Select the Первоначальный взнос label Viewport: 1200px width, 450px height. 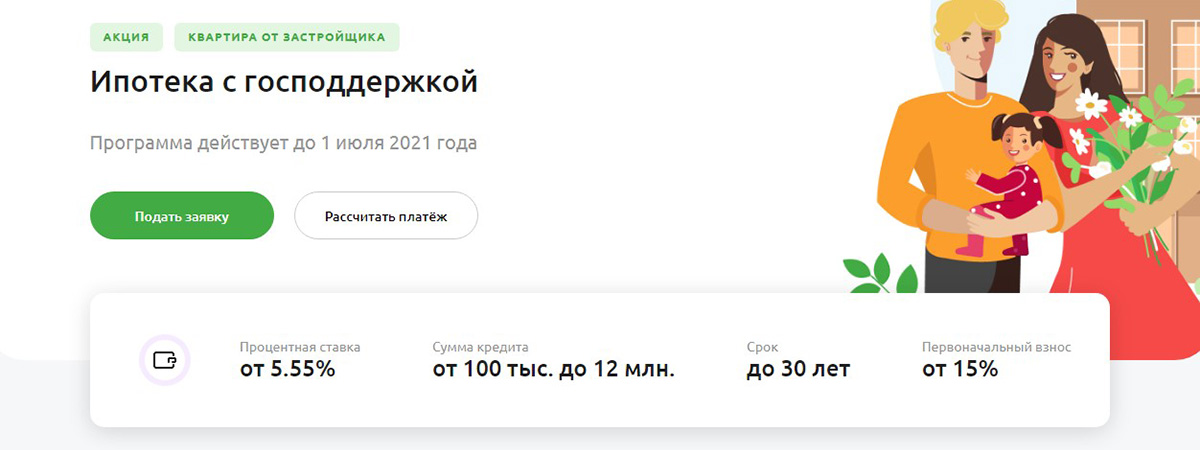996,347
